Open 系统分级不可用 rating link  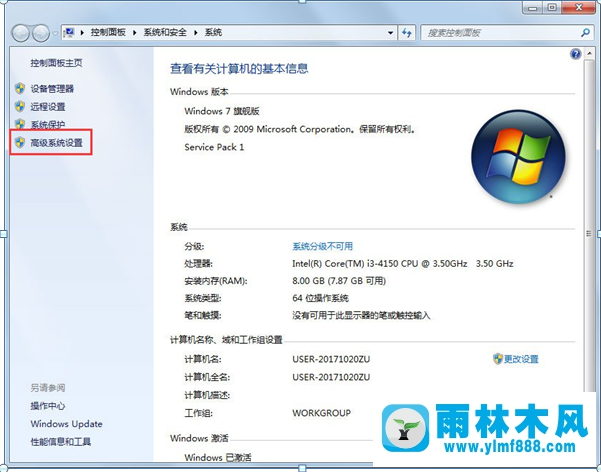(x=322, y=246)
